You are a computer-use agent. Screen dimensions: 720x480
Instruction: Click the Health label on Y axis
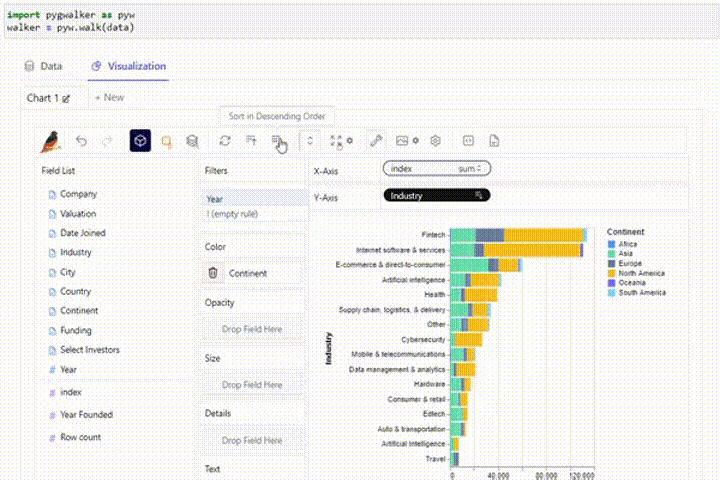434,294
